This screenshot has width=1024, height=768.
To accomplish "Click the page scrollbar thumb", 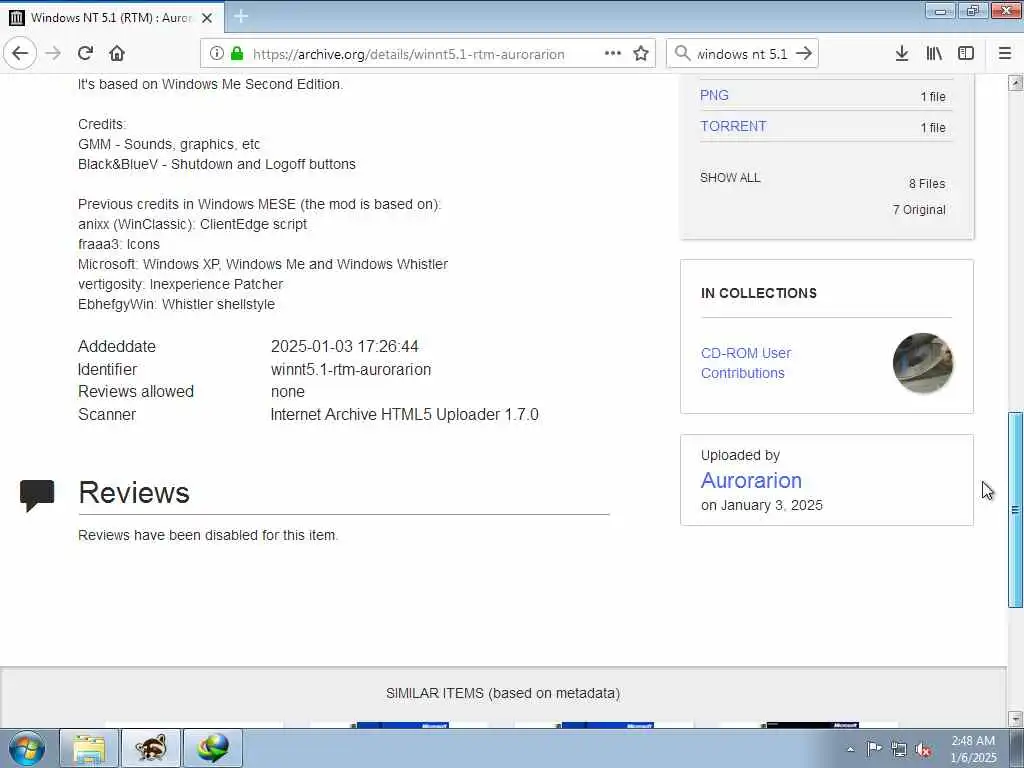I will pos(1015,509).
